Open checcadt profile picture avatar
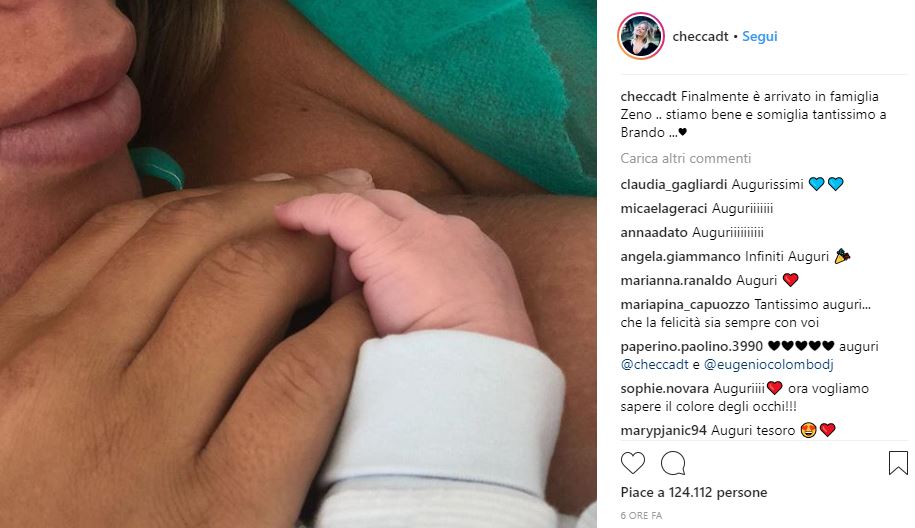915x528 pixels. pyautogui.click(x=641, y=36)
